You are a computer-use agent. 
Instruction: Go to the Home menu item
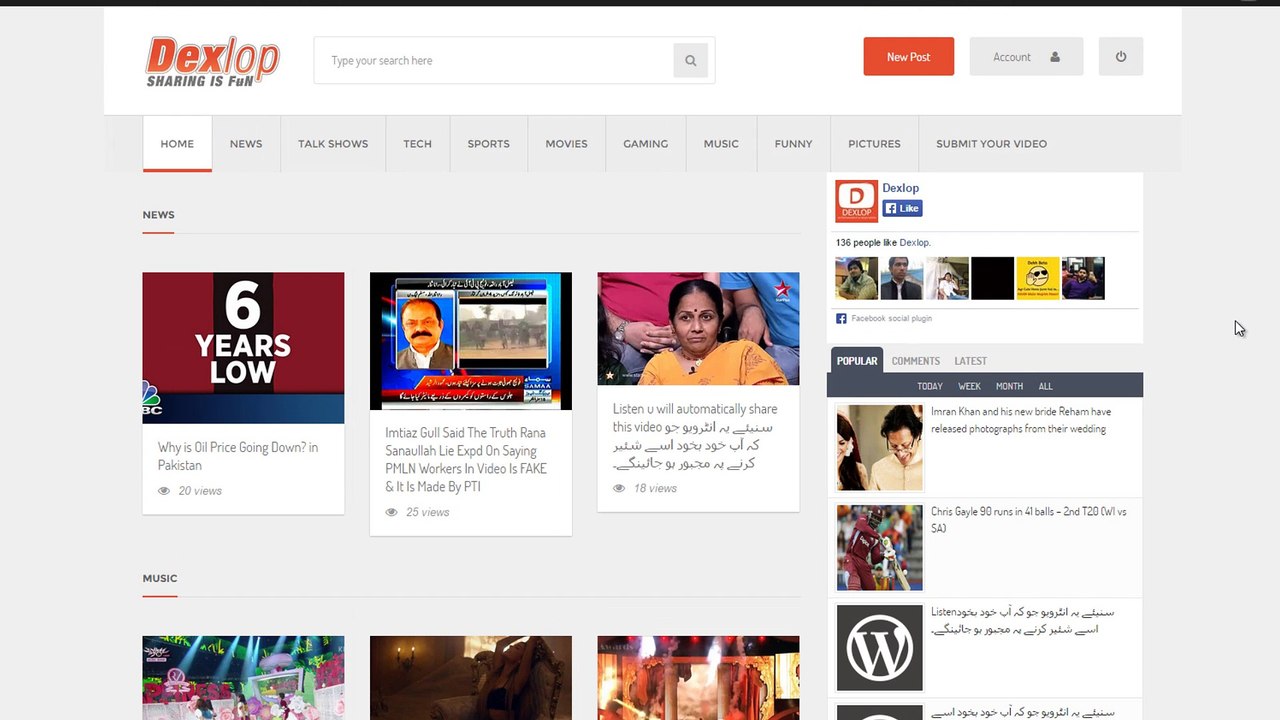click(x=177, y=144)
